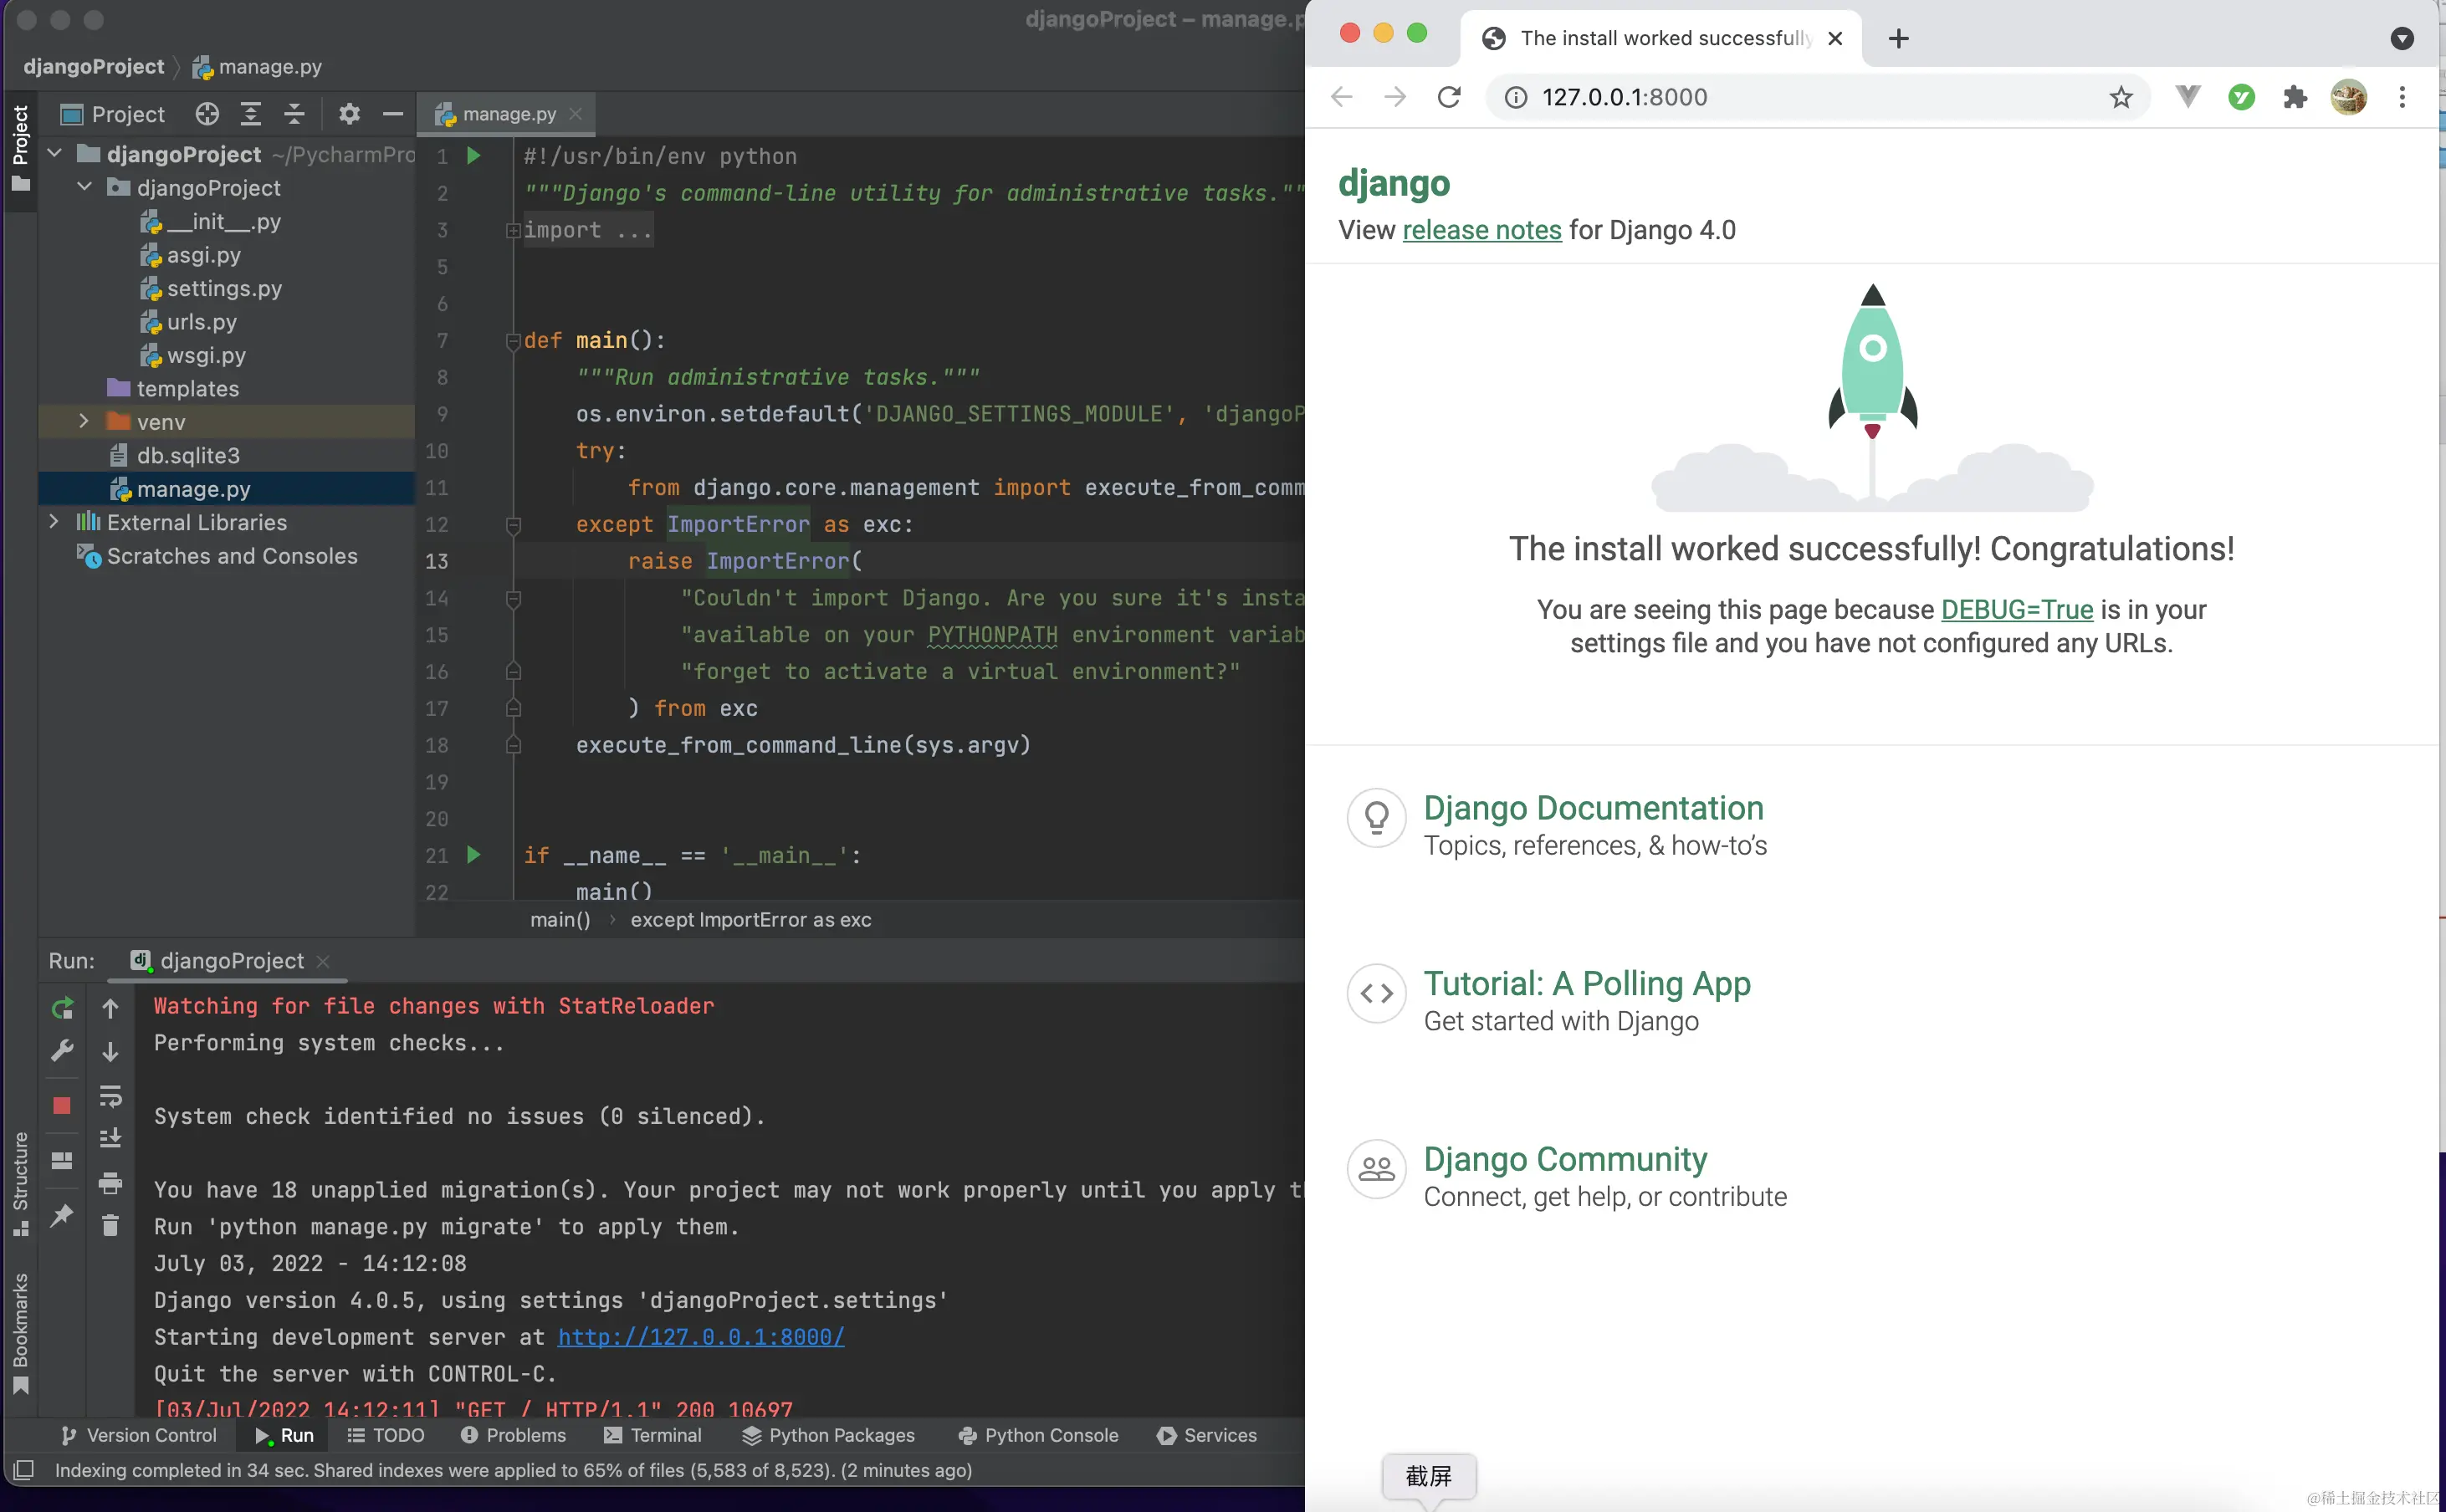Toggle scroll to end in Run console
The image size is (2446, 1512).
point(110,1139)
